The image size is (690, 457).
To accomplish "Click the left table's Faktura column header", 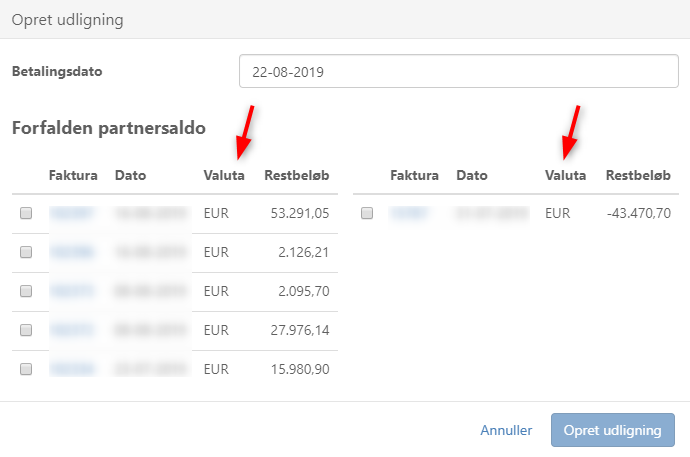I will pyautogui.click(x=73, y=175).
